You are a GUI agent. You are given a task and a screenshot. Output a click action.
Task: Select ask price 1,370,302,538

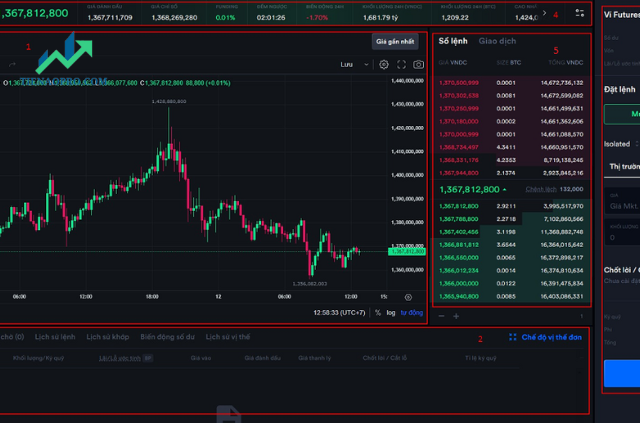click(459, 96)
